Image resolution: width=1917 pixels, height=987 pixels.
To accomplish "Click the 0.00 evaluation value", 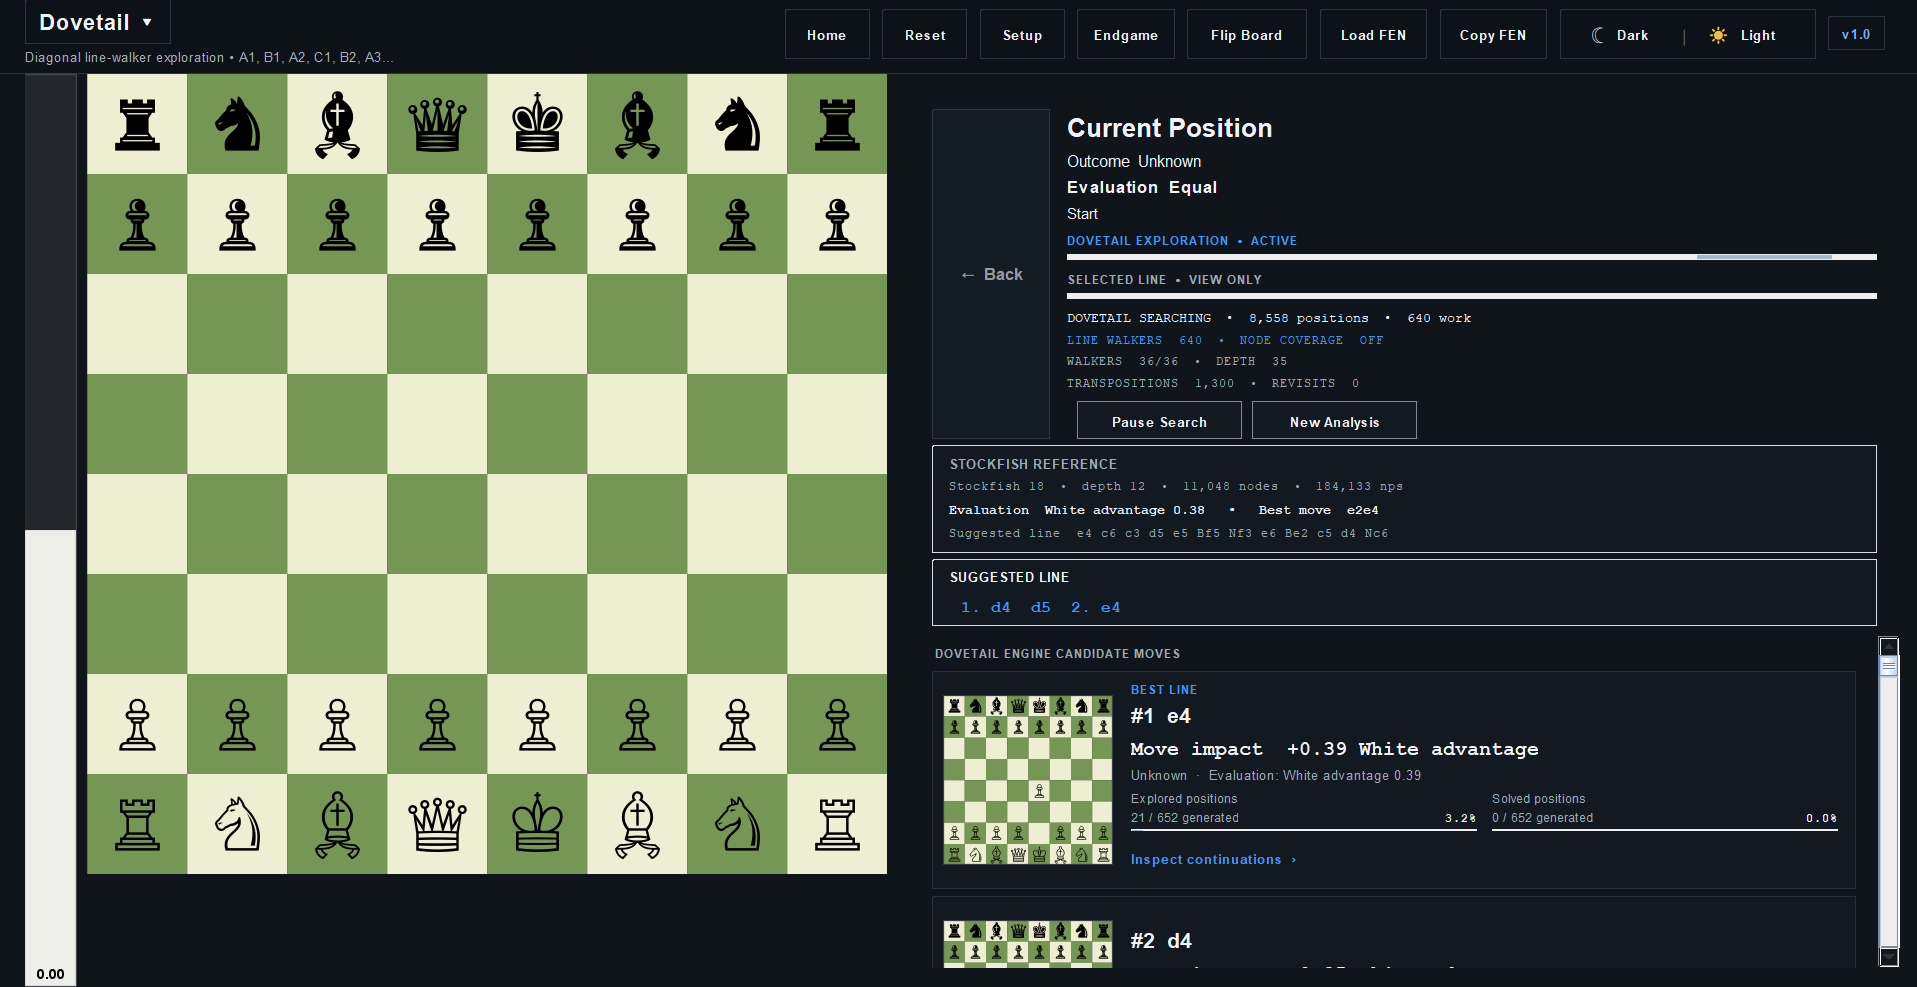I will click(50, 974).
